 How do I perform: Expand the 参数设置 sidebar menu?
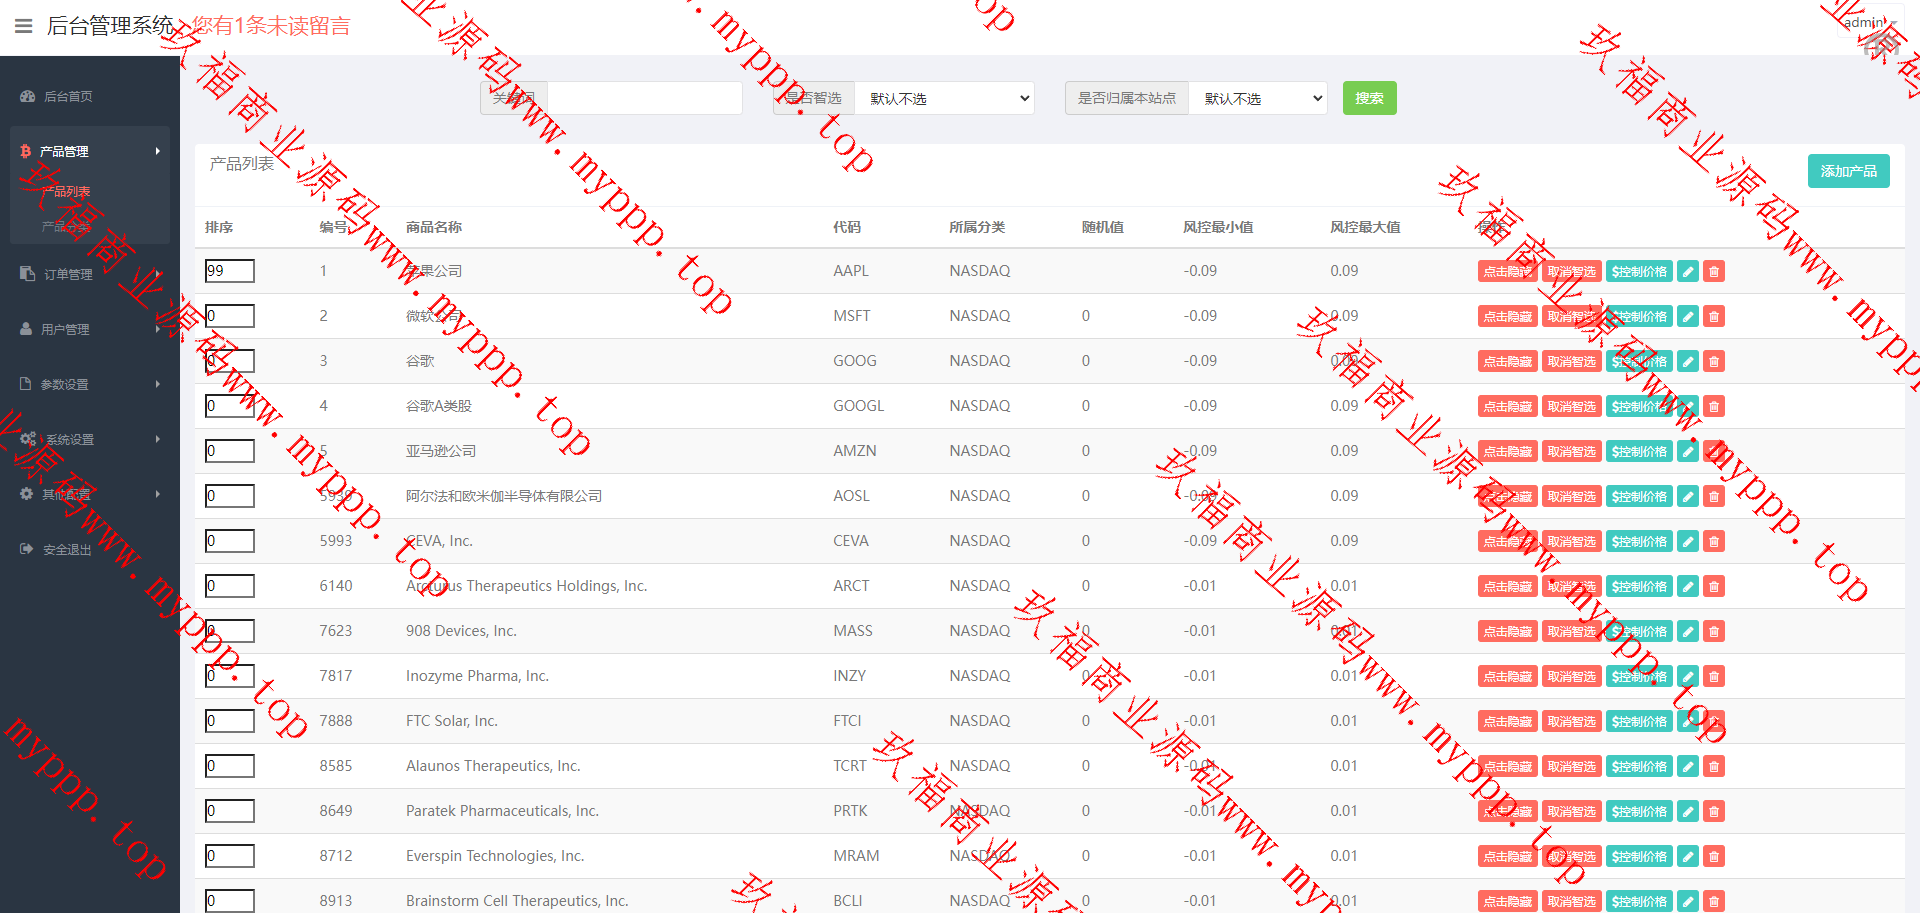coord(88,384)
